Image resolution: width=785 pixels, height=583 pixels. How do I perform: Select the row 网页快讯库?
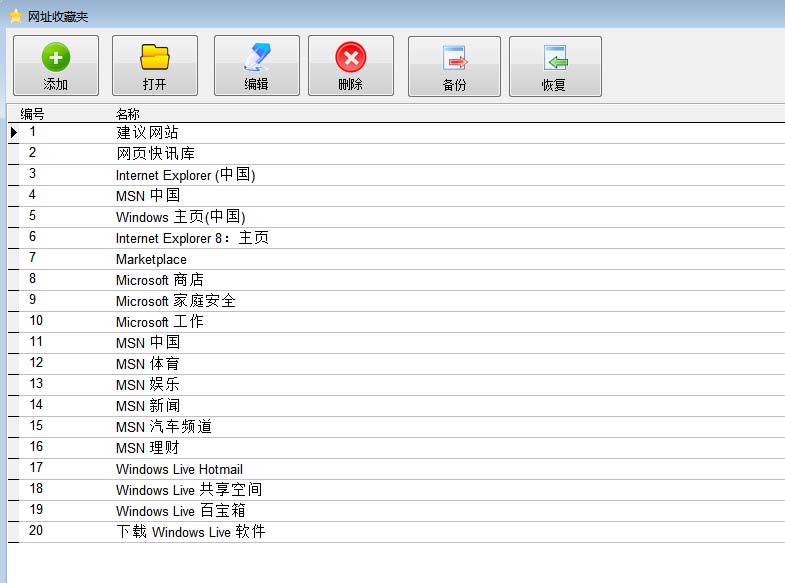[396, 154]
